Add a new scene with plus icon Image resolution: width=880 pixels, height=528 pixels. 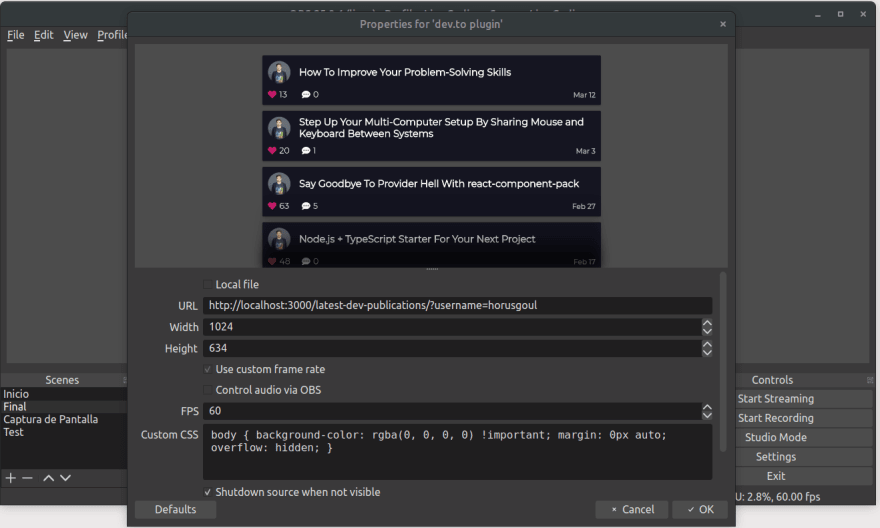point(11,478)
